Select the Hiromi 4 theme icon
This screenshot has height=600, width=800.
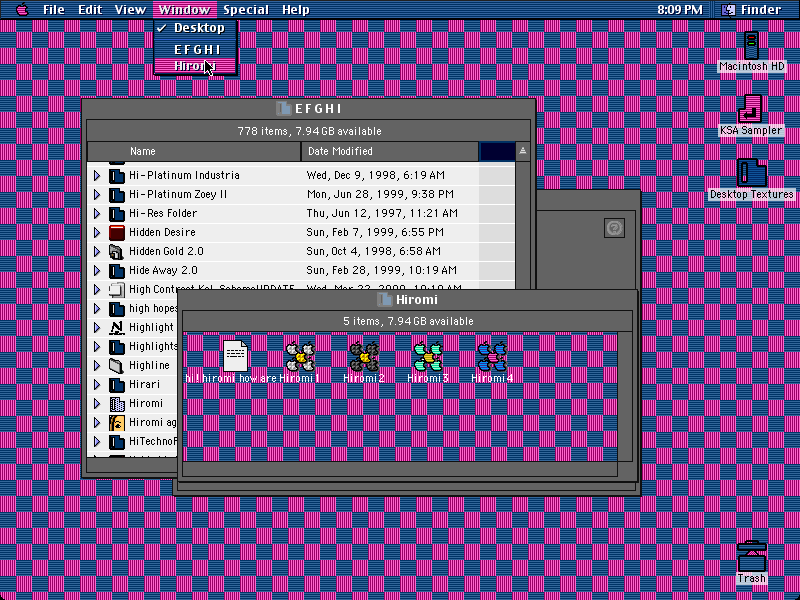[x=492, y=356]
